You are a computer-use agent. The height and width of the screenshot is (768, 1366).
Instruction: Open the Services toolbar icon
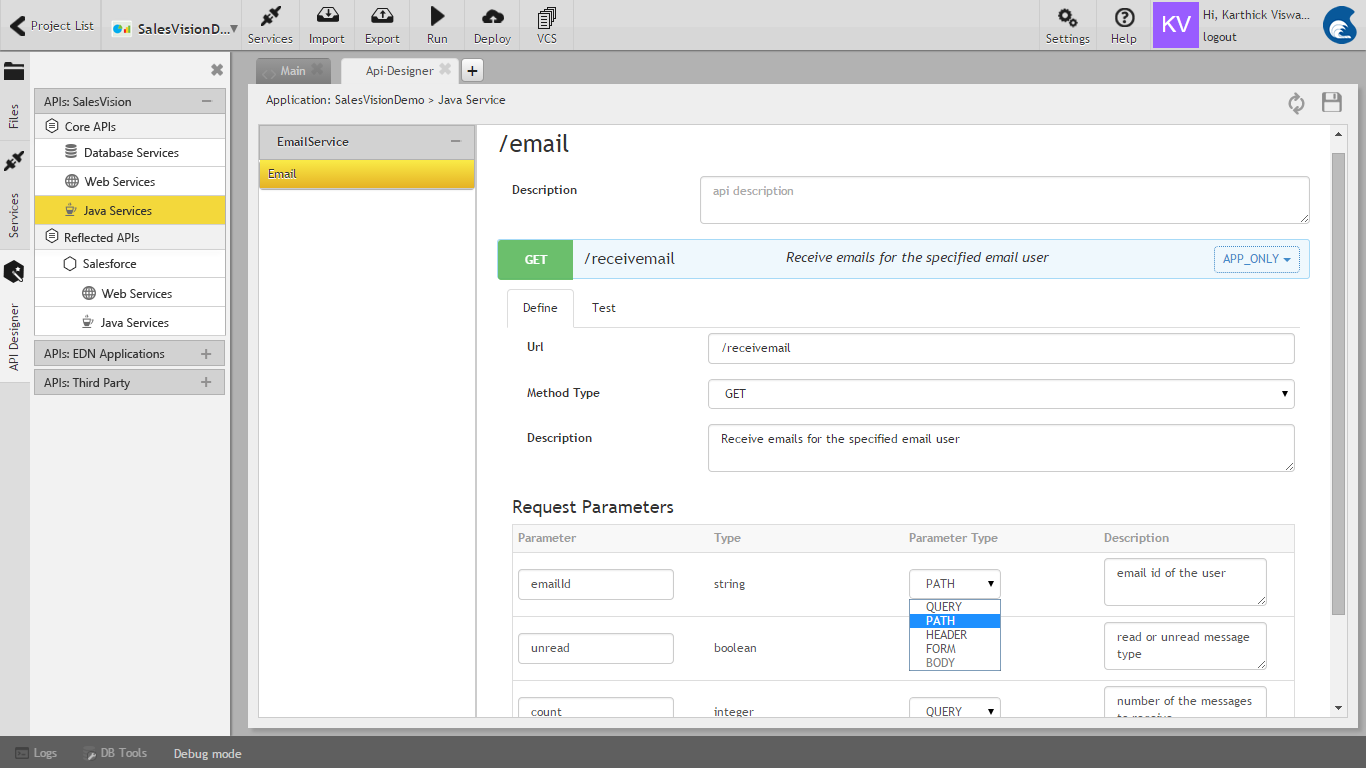pos(270,26)
